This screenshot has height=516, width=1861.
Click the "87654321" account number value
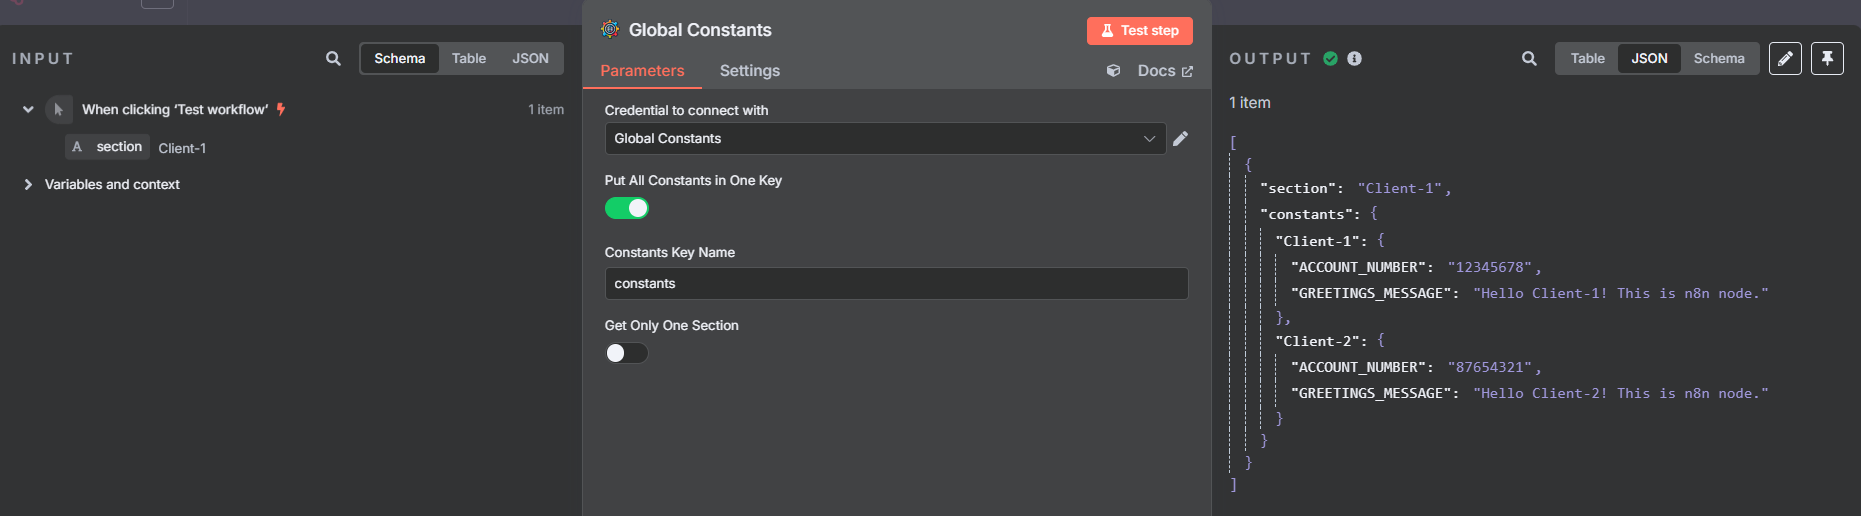(x=1490, y=367)
